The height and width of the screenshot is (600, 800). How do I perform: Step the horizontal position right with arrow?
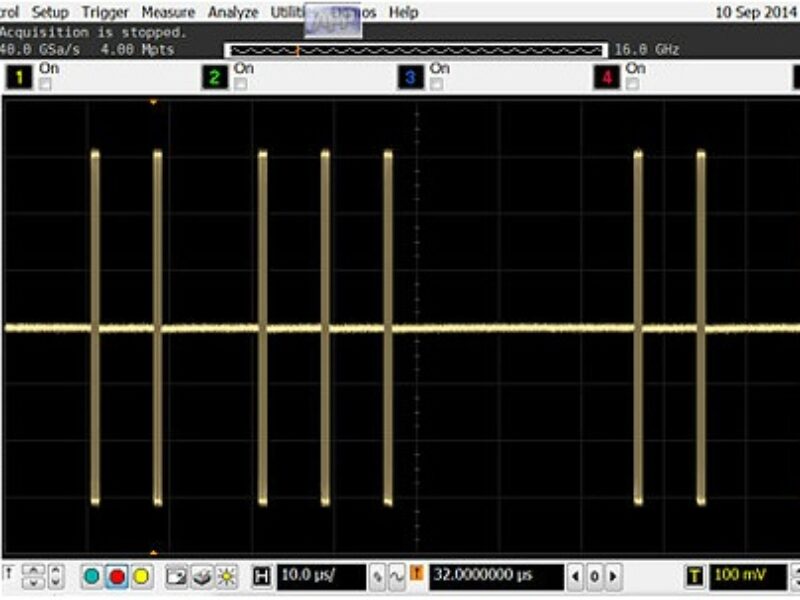coord(612,577)
